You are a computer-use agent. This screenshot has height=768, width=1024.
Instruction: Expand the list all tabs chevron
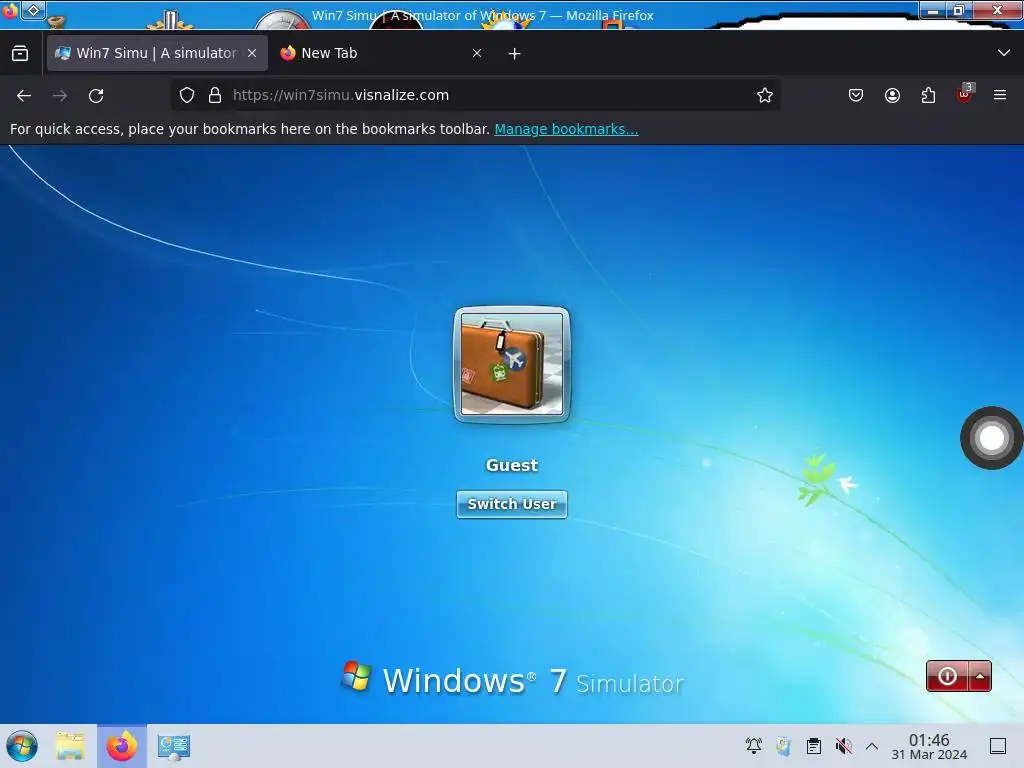click(1004, 53)
